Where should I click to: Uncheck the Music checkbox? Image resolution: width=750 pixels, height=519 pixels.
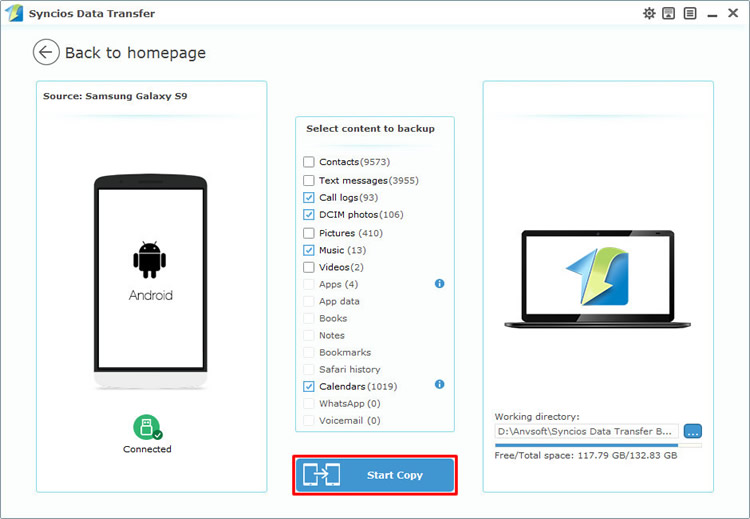(309, 250)
